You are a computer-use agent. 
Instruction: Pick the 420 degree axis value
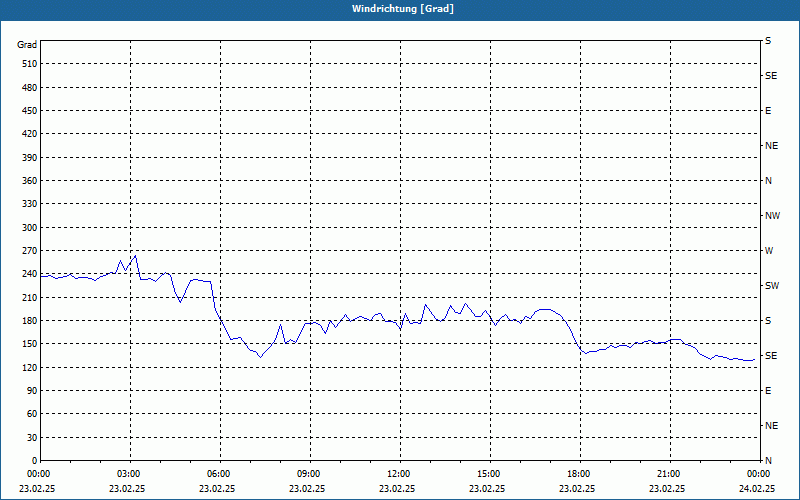coord(30,134)
